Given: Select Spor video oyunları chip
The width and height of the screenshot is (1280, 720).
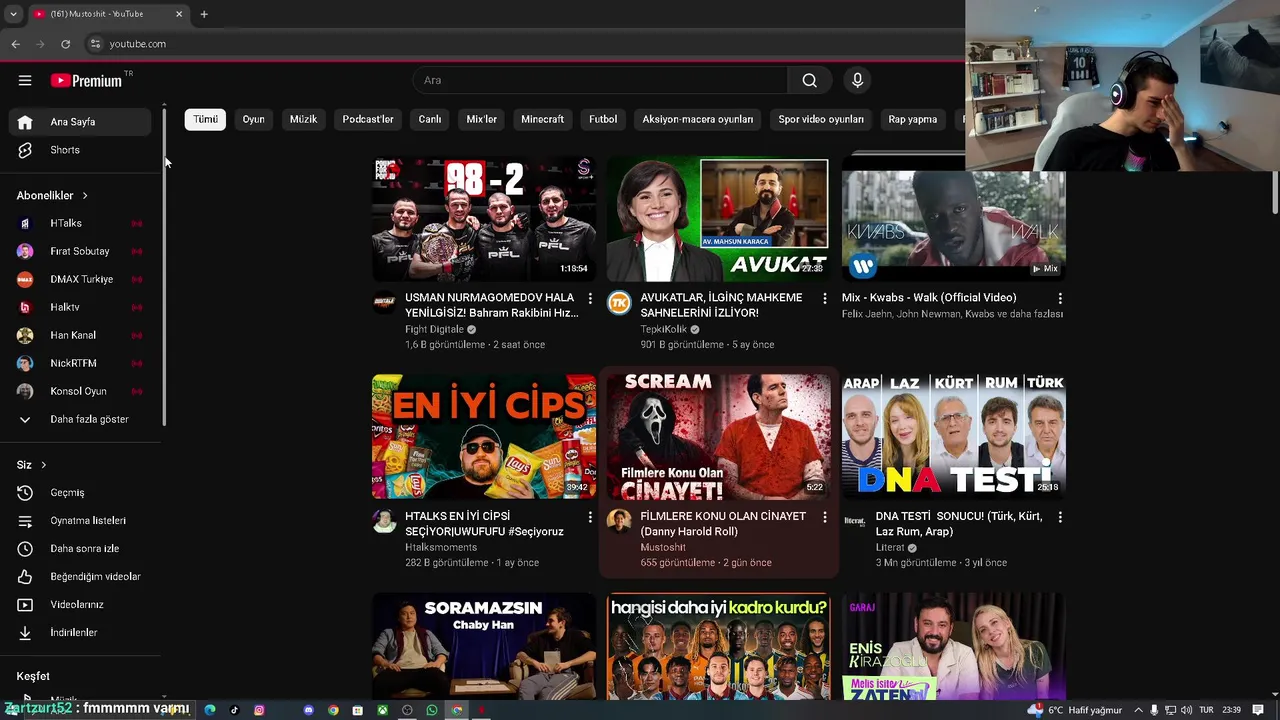Looking at the screenshot, I should click(x=821, y=119).
